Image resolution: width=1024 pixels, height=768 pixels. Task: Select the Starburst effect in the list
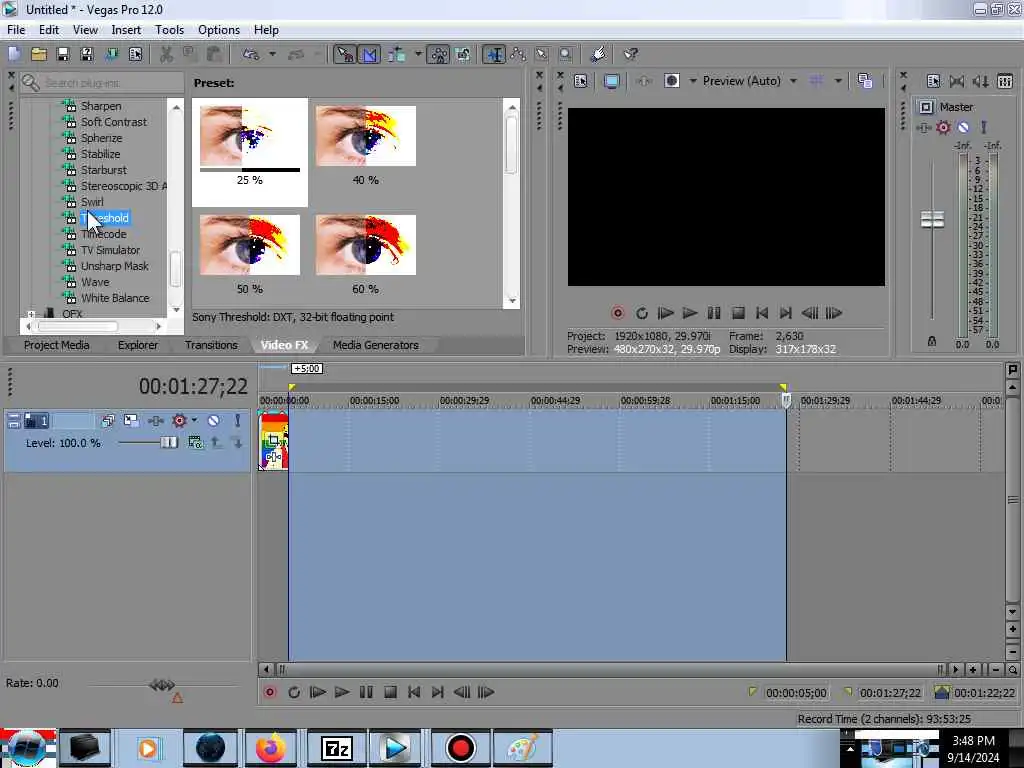click(103, 170)
